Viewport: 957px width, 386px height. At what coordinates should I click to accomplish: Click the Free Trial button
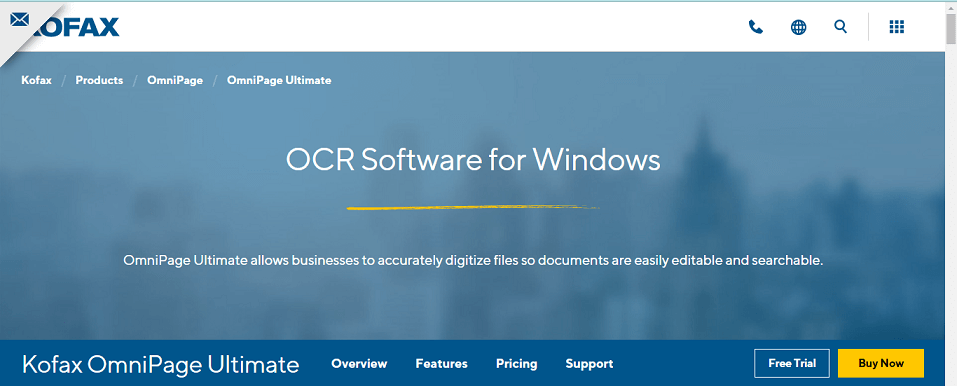792,363
